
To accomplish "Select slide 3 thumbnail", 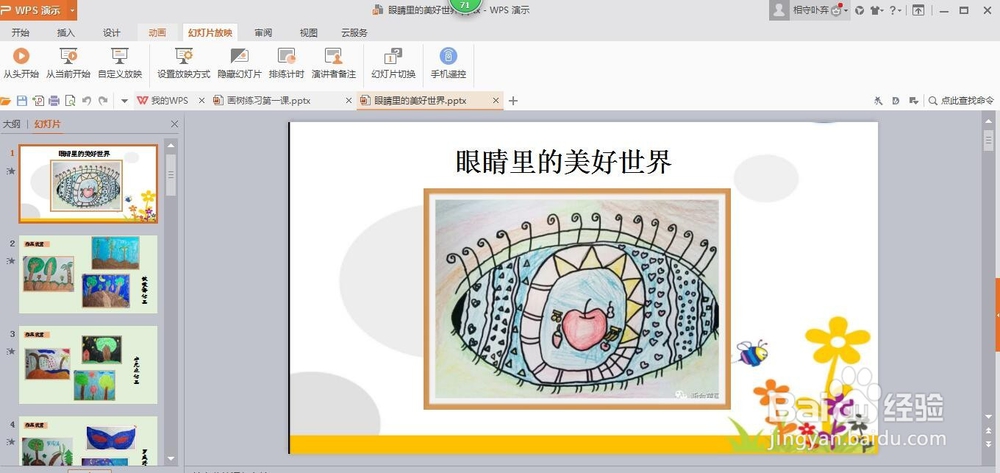I will tap(88, 365).
